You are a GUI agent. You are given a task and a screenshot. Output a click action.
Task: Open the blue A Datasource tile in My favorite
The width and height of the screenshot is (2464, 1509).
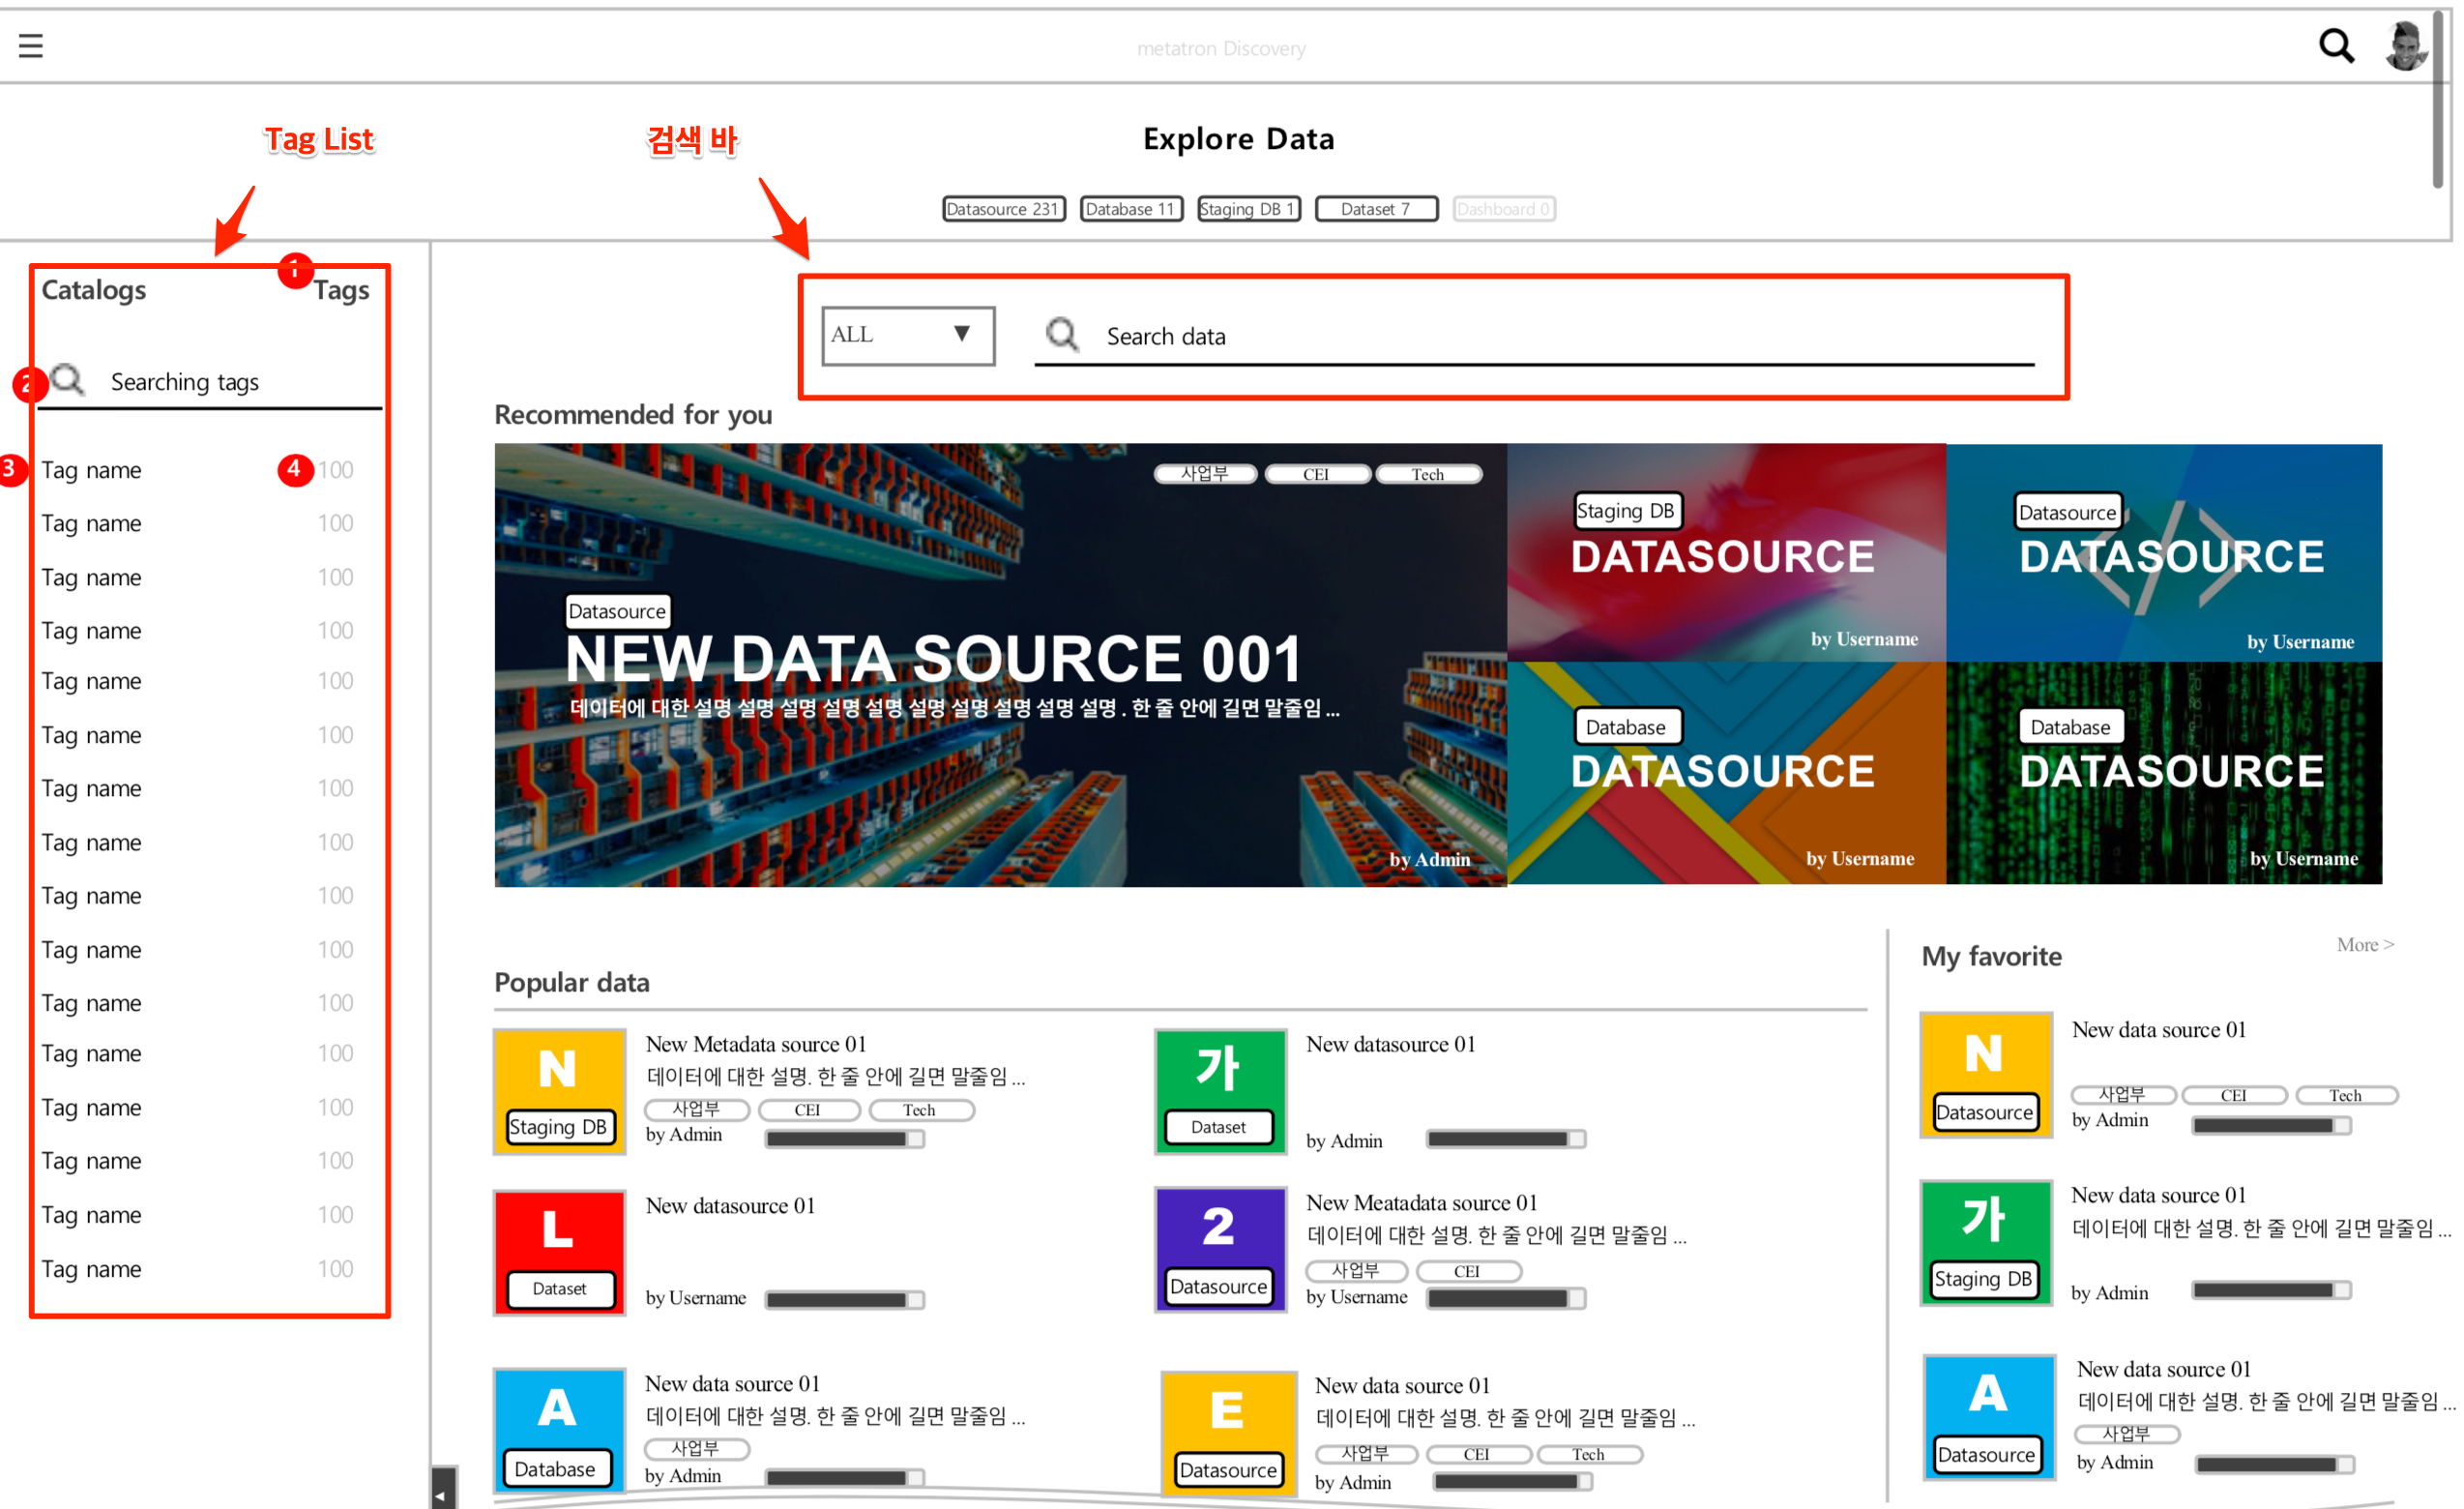coord(1989,1417)
